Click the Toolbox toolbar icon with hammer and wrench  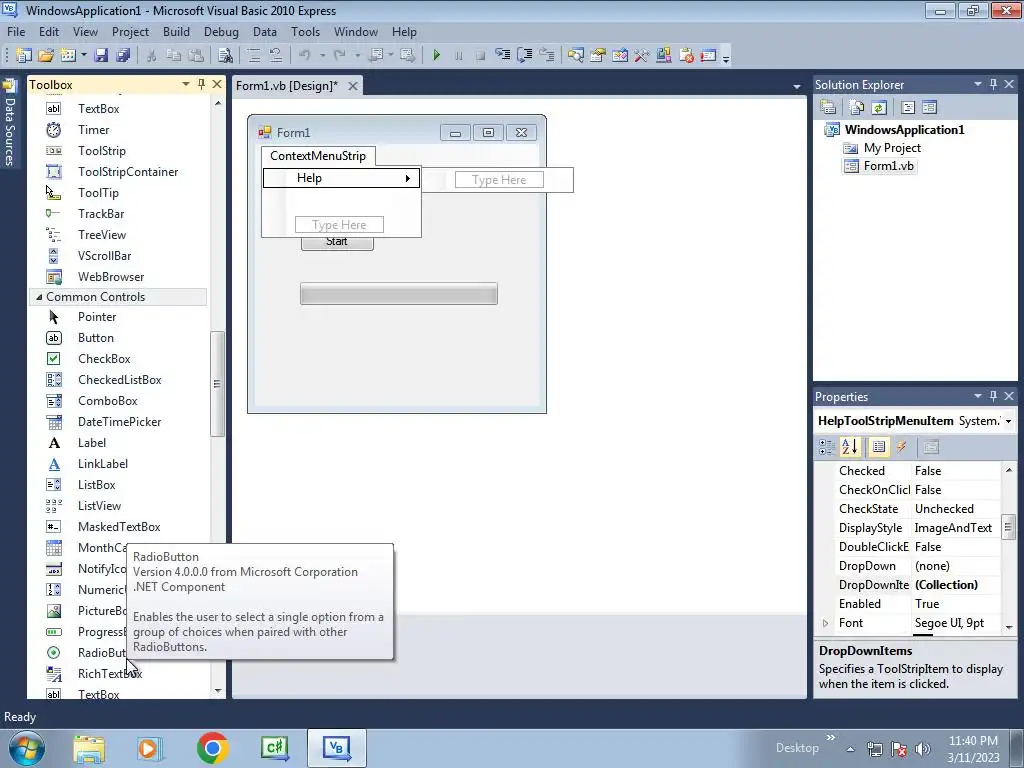641,56
